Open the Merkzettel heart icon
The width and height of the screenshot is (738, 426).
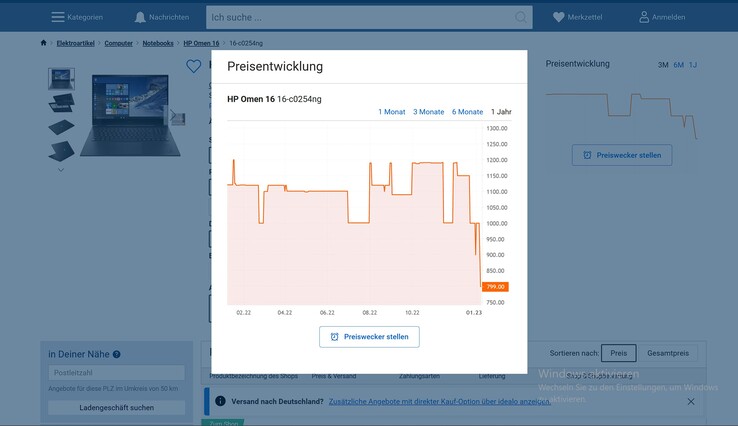558,17
